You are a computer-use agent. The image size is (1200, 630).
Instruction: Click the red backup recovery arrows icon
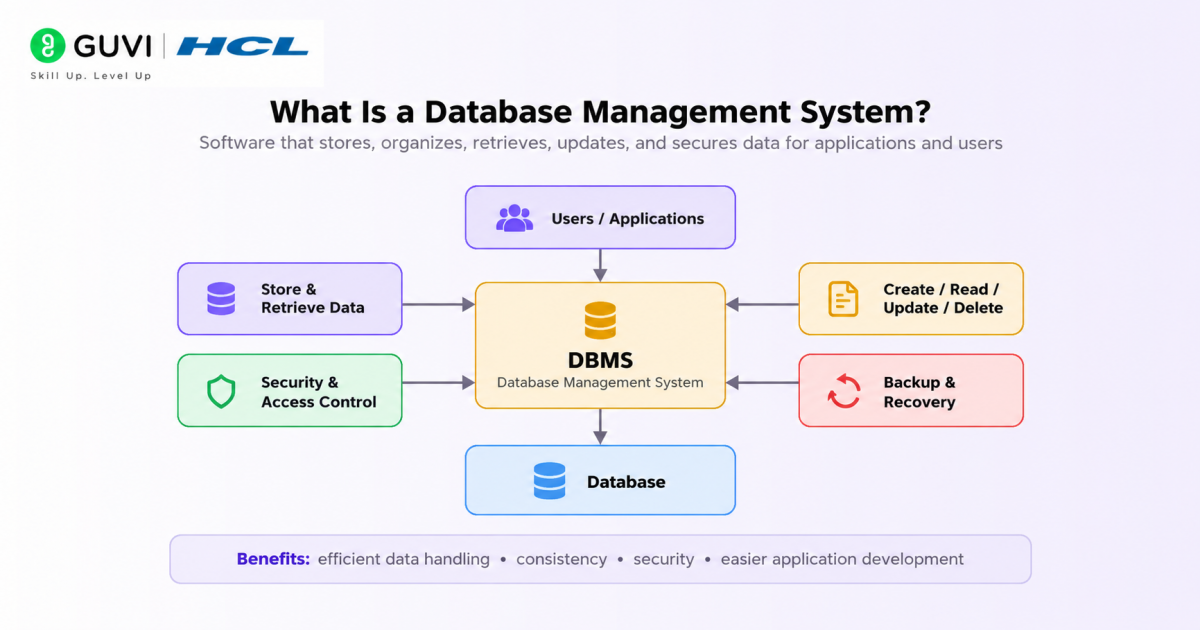pyautogui.click(x=844, y=391)
